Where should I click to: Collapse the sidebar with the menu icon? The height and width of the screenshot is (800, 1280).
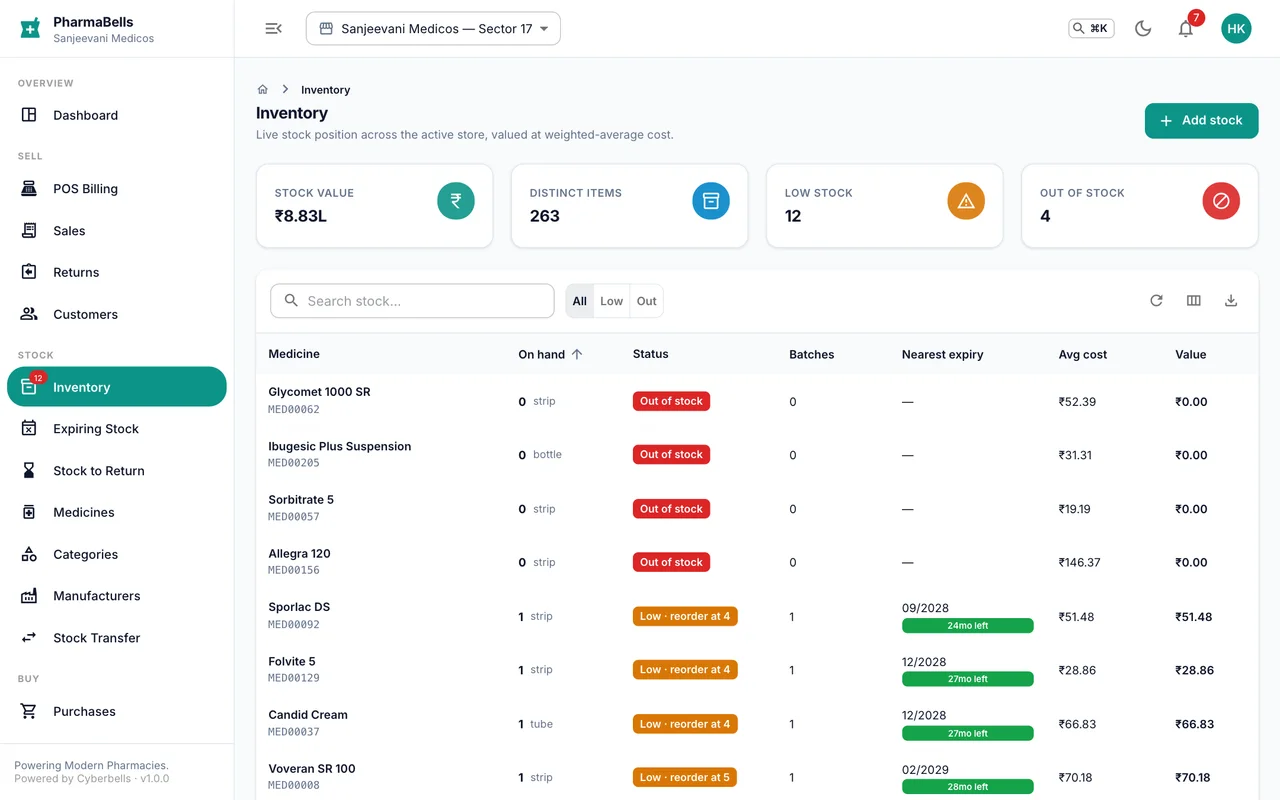tap(273, 28)
